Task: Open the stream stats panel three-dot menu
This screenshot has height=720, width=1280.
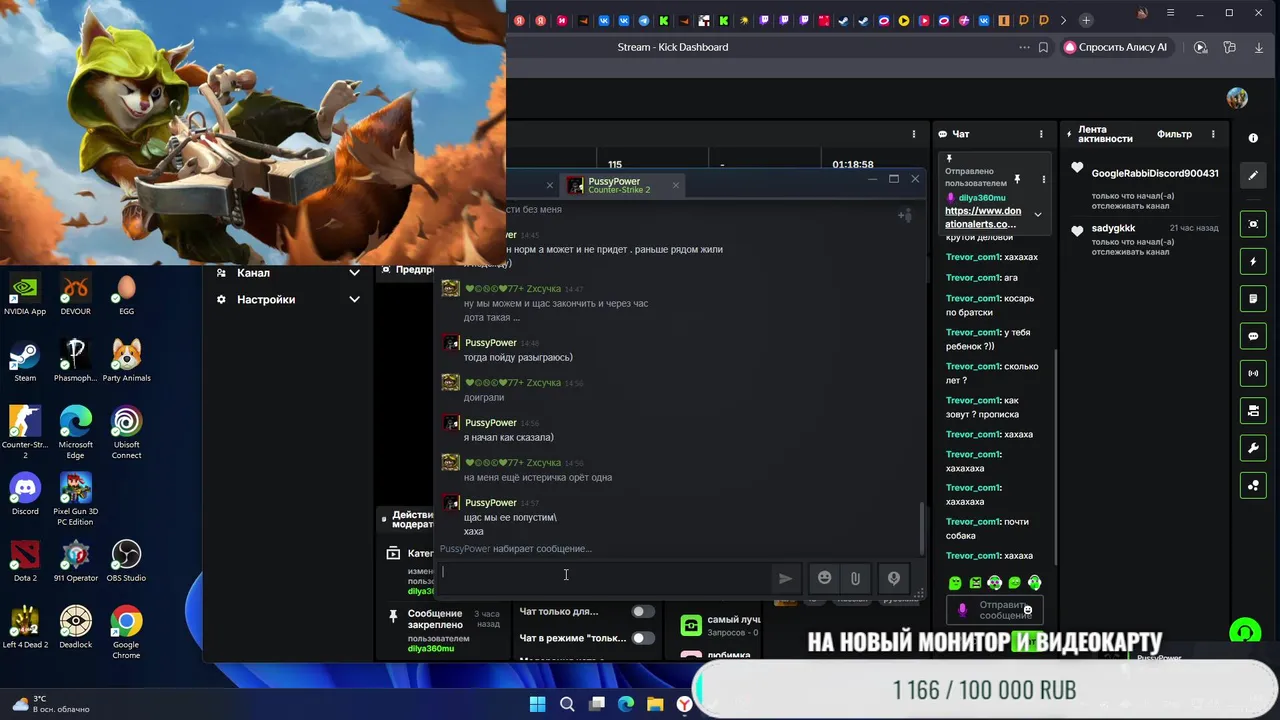Action: 913,134
